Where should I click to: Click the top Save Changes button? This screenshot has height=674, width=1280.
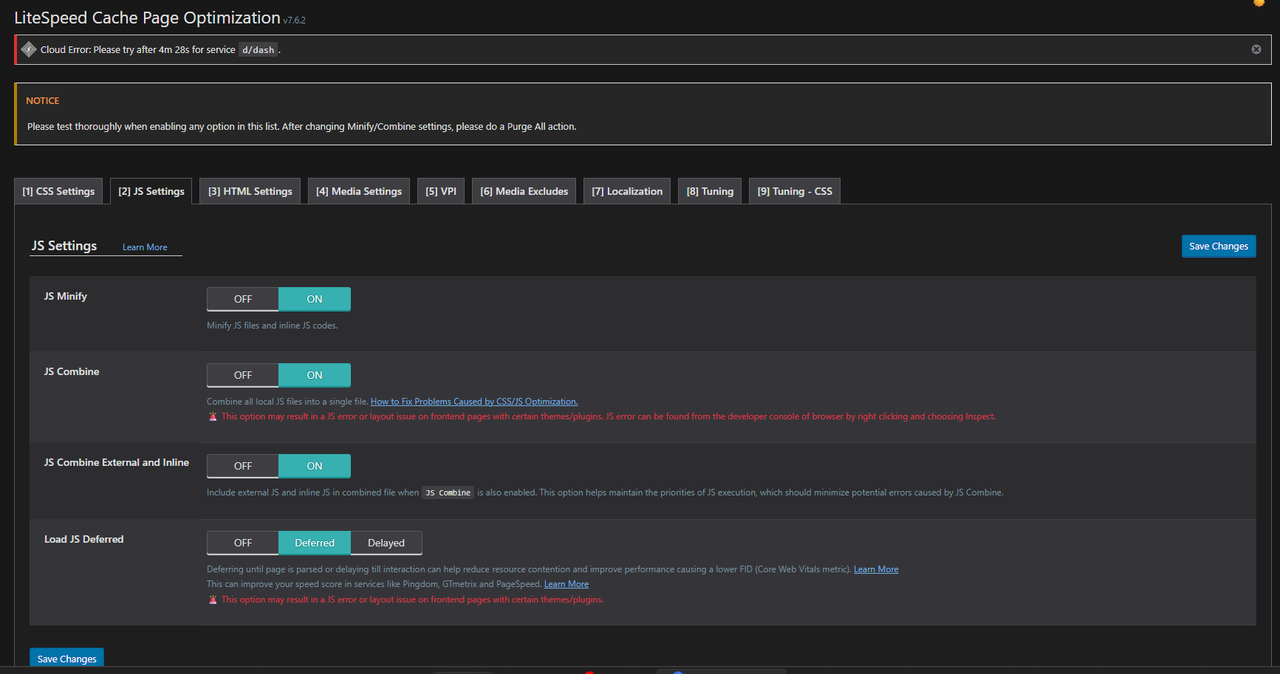coord(1218,246)
